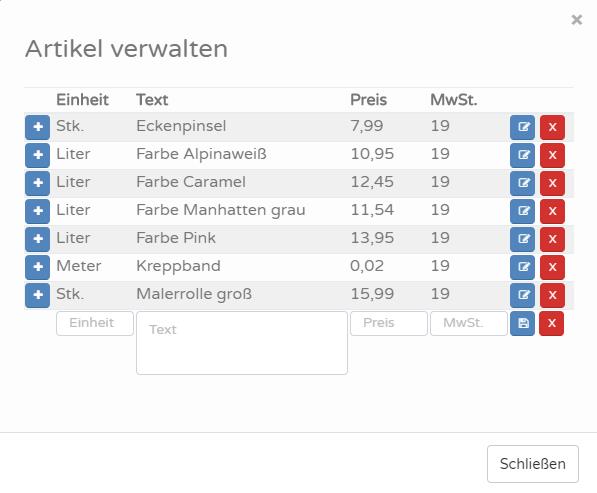
Task: Click the Schließen button
Action: pyautogui.click(x=533, y=464)
